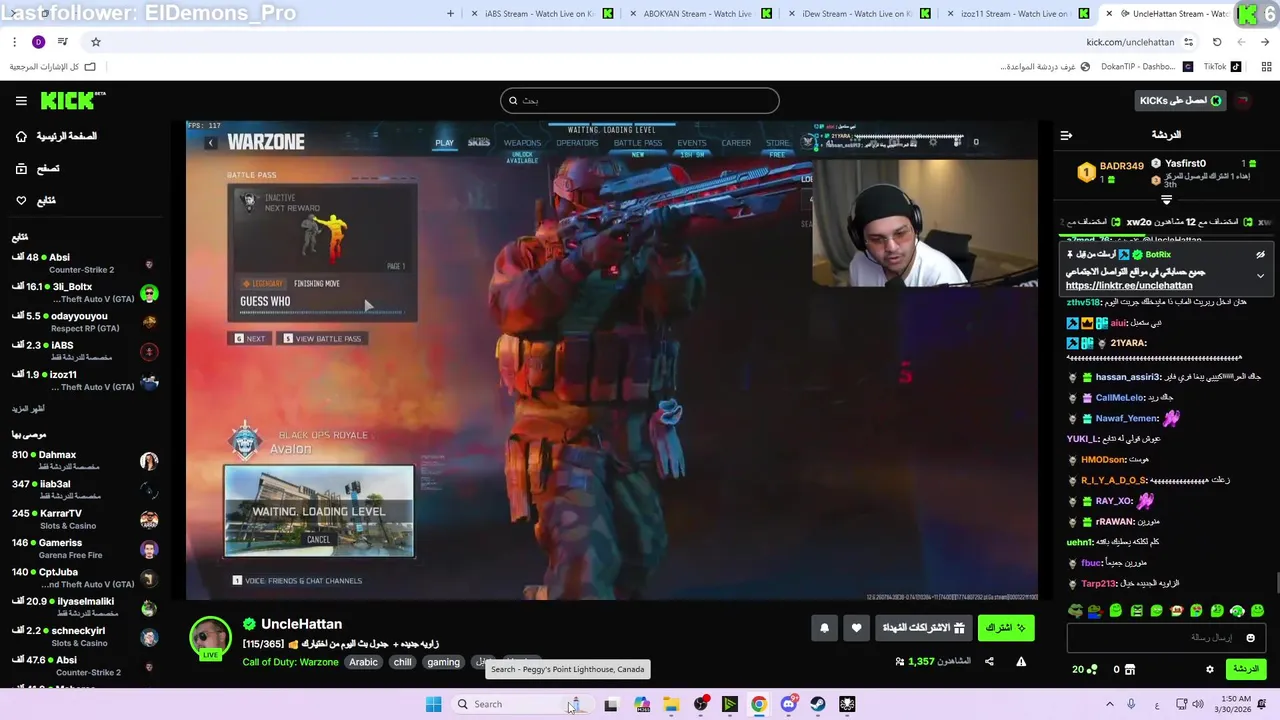
Task: Switch to iDew Stream browser tab
Action: [x=860, y=14]
